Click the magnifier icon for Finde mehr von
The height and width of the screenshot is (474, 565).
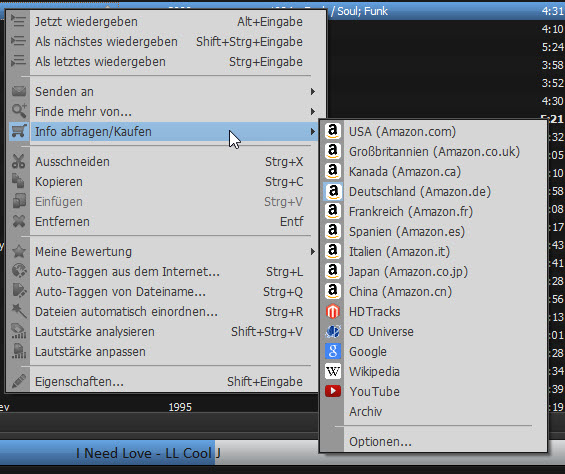click(x=19, y=111)
